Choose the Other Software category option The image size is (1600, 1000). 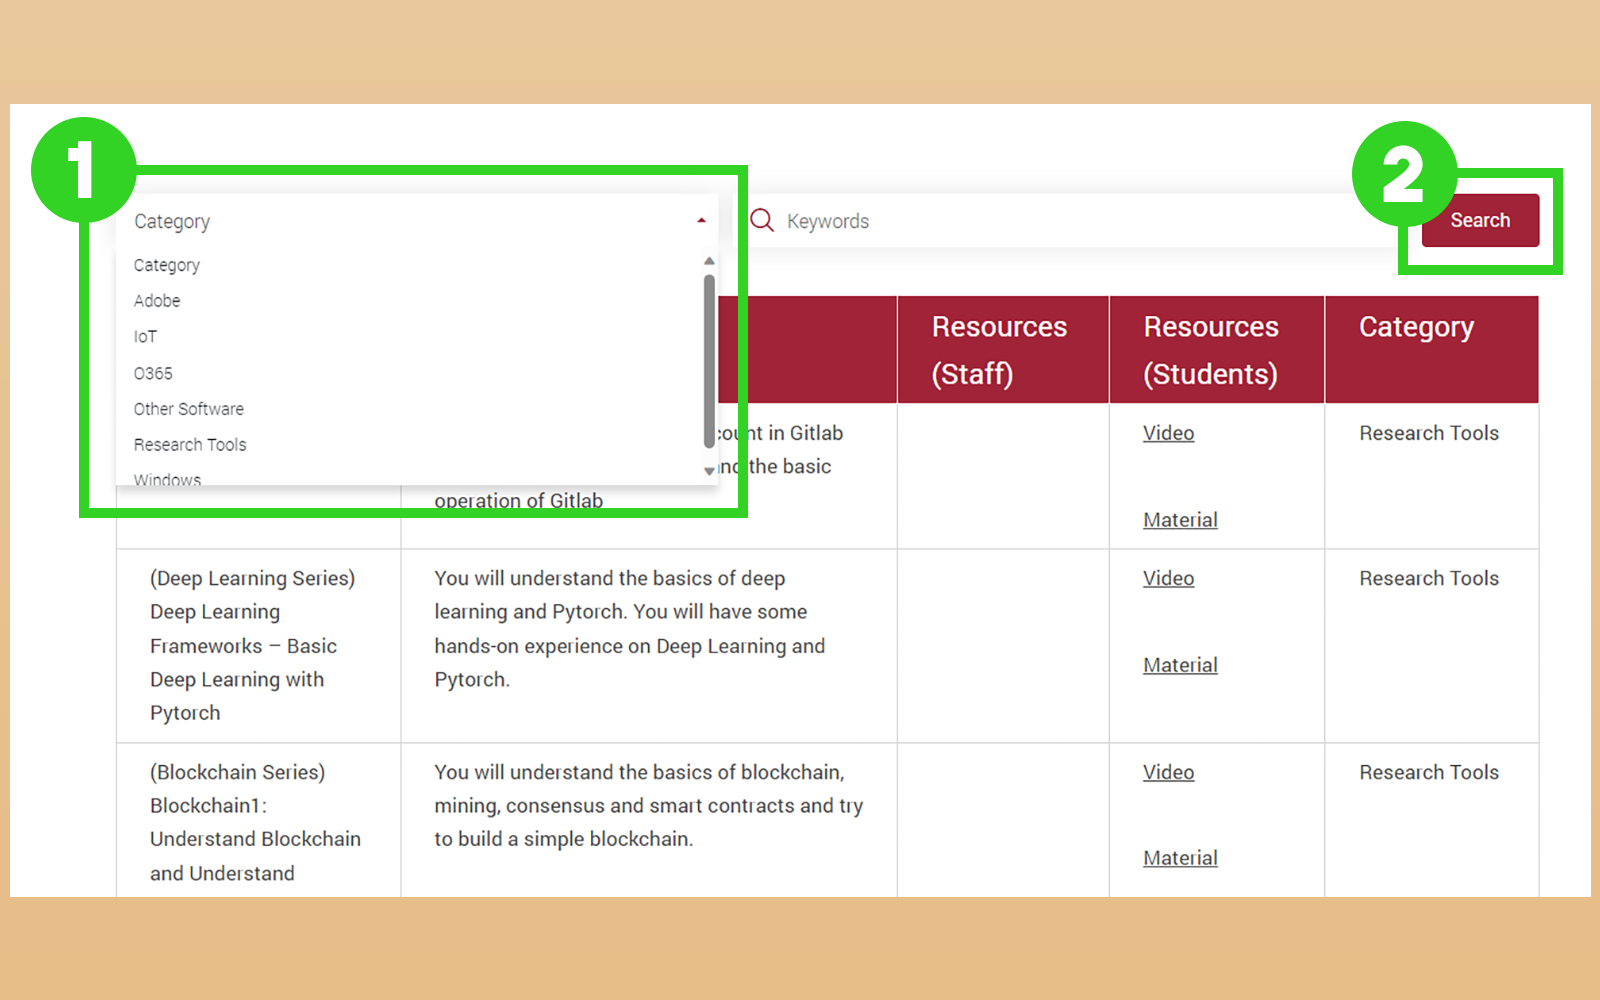(189, 409)
